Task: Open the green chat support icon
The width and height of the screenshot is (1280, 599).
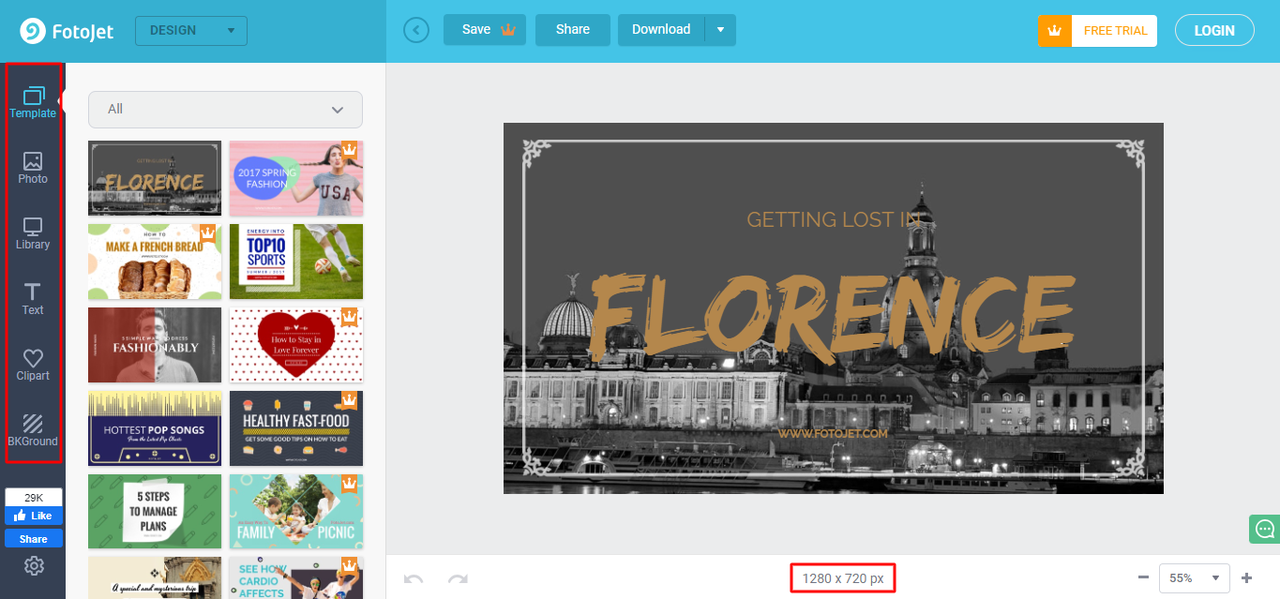Action: [1264, 529]
